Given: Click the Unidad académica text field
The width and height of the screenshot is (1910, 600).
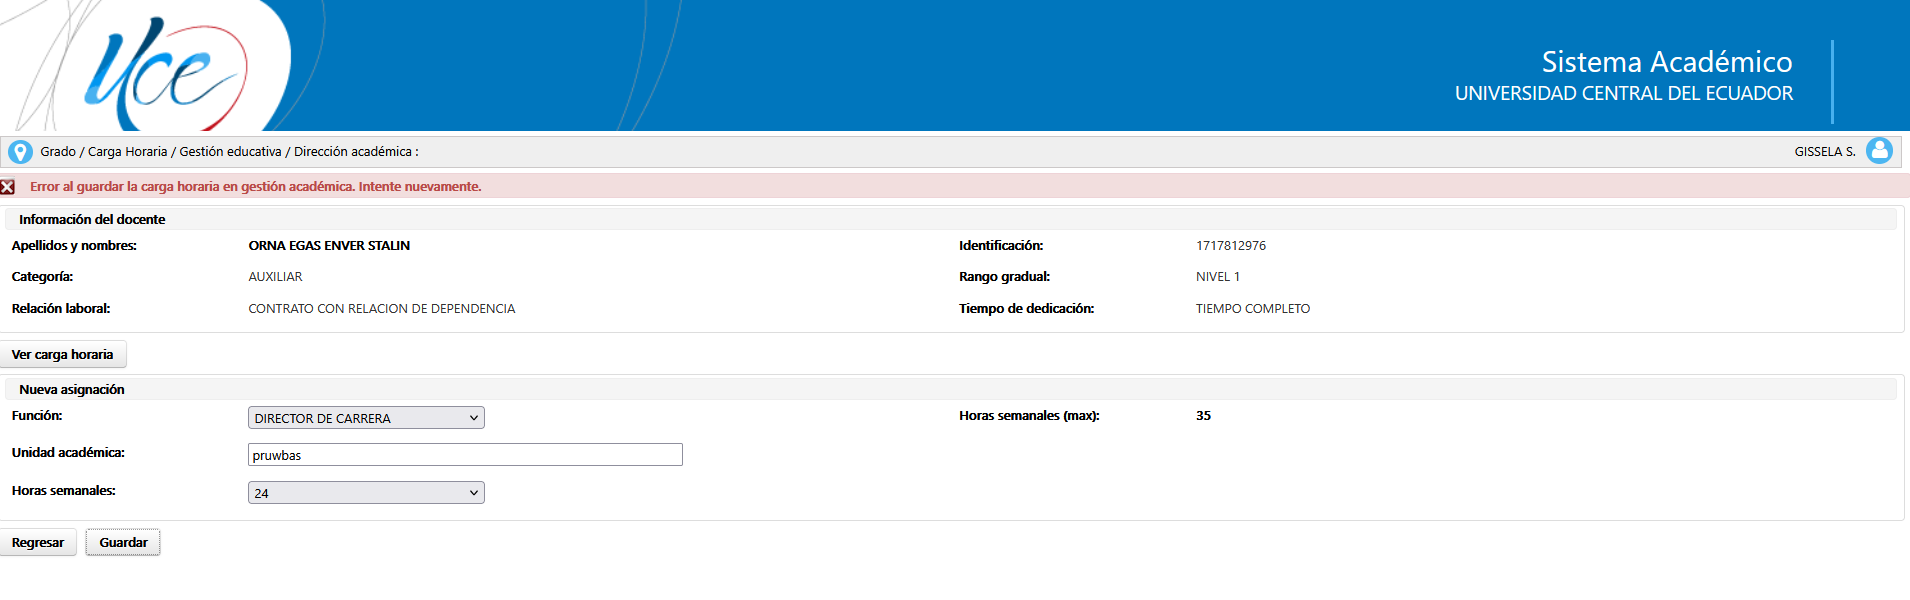Looking at the screenshot, I should [x=465, y=455].
